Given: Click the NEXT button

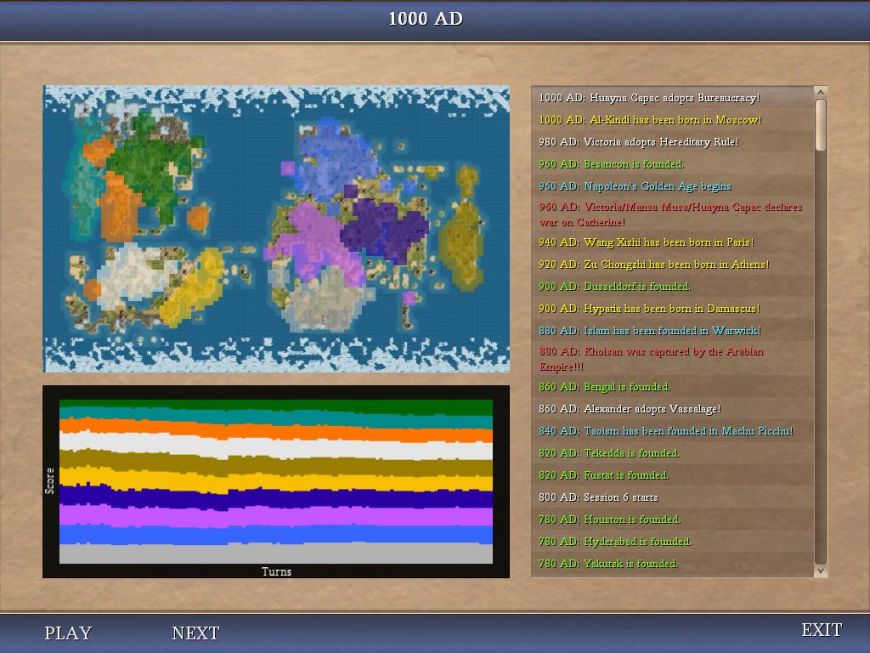Looking at the screenshot, I should 195,633.
